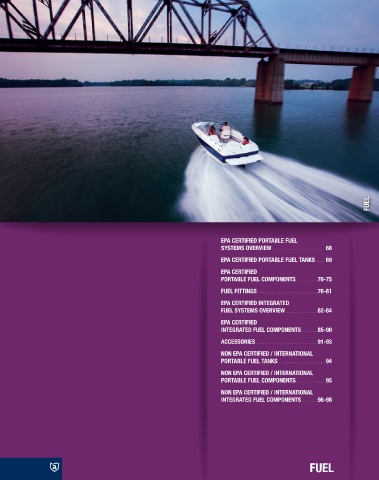Click the large FUEL heading at bottom right

[x=322, y=468]
